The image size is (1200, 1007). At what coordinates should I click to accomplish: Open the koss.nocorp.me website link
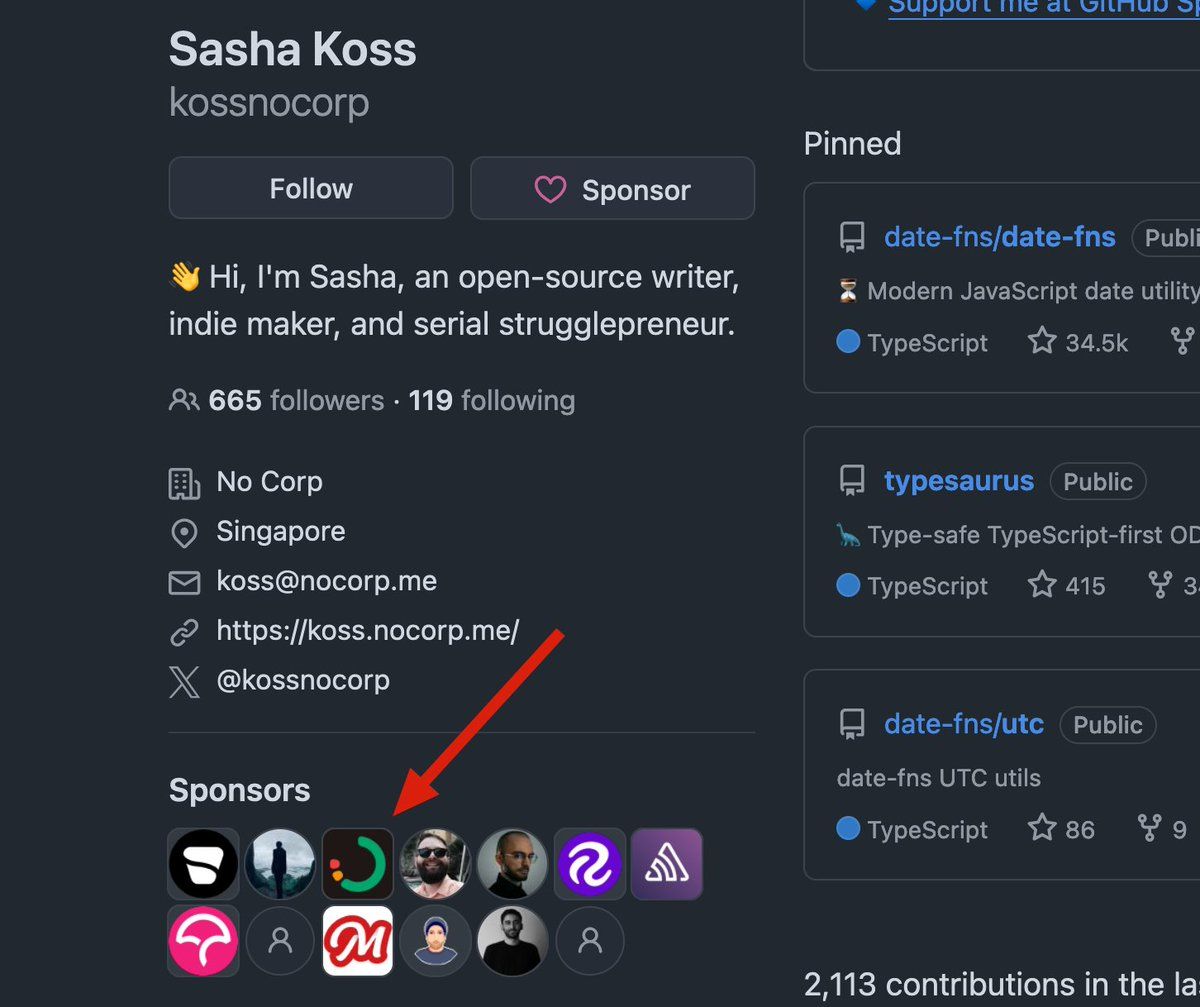(367, 631)
